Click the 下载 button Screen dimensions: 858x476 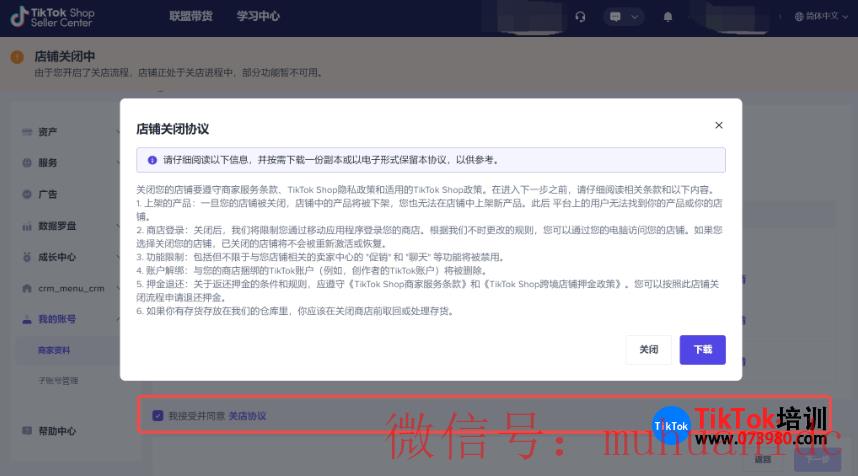click(702, 350)
